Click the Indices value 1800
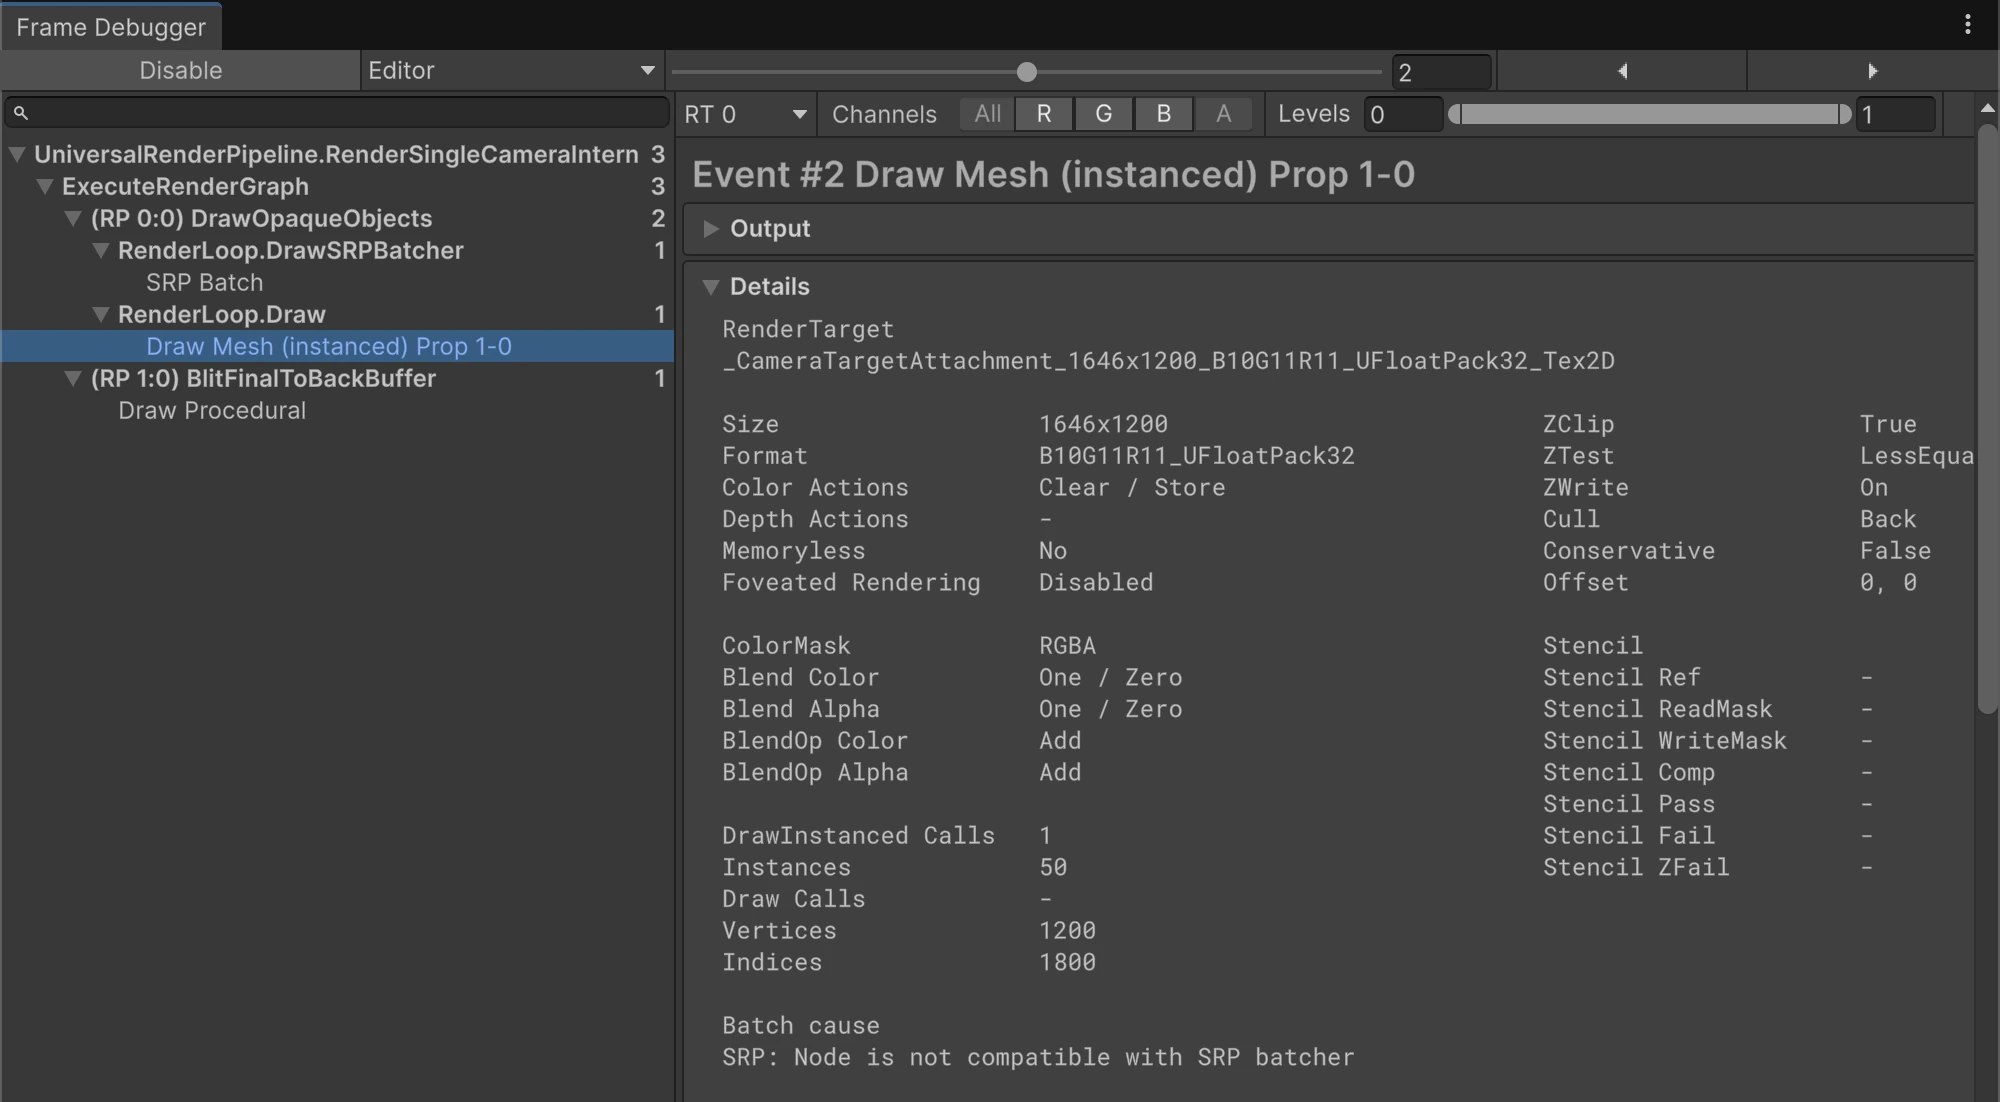2000x1102 pixels. tap(1068, 963)
